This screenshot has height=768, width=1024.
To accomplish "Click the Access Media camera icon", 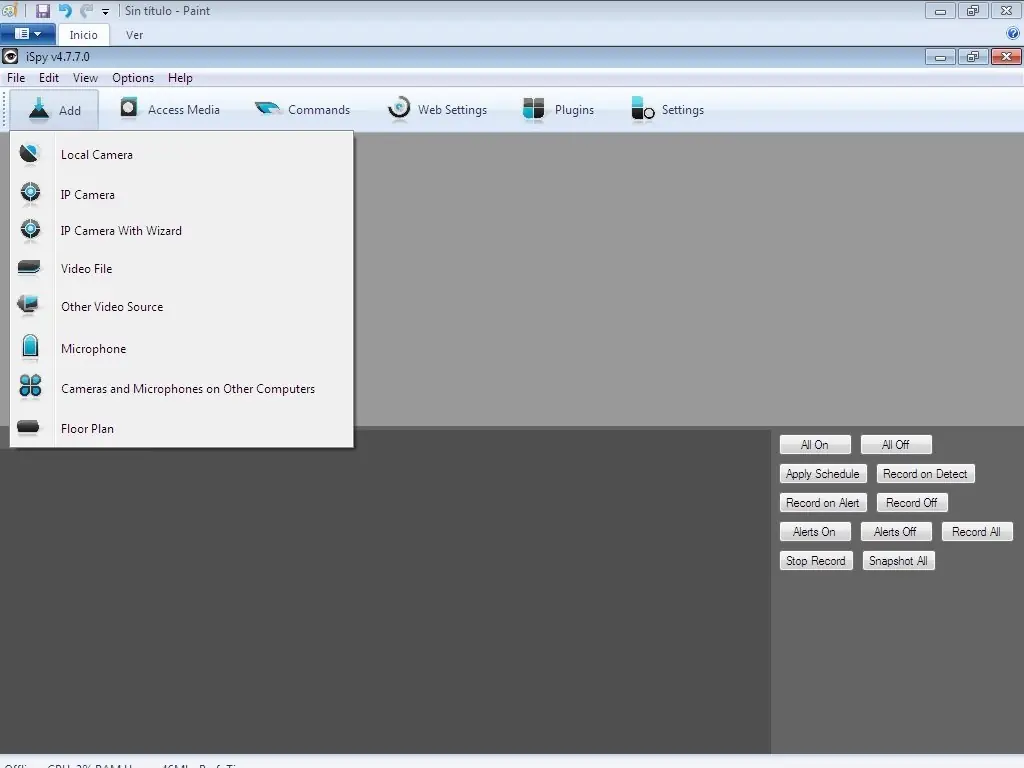I will (x=129, y=108).
